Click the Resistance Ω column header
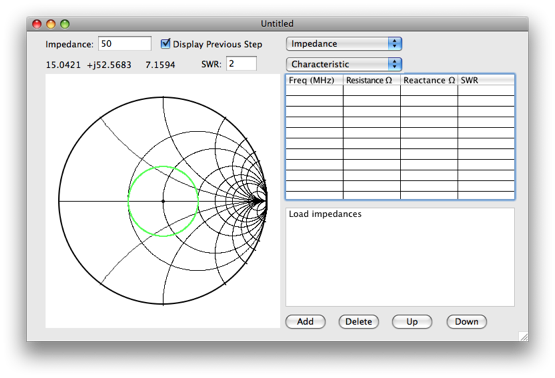Viewport: 555px width, 378px height. (372, 80)
